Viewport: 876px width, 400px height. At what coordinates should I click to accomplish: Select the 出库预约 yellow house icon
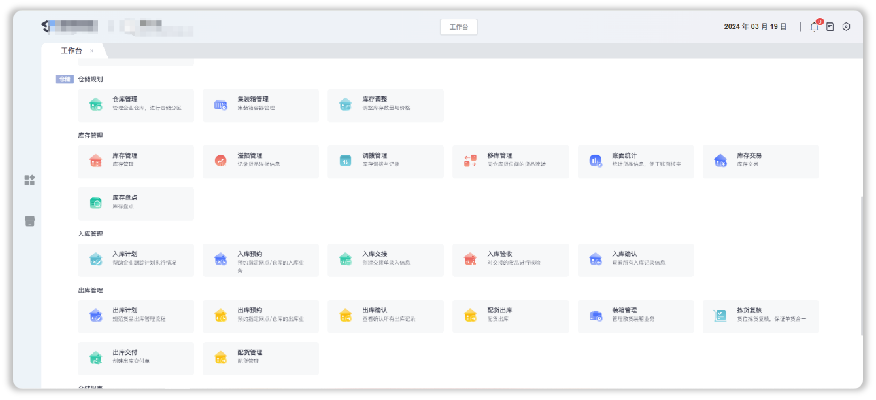[x=220, y=315]
